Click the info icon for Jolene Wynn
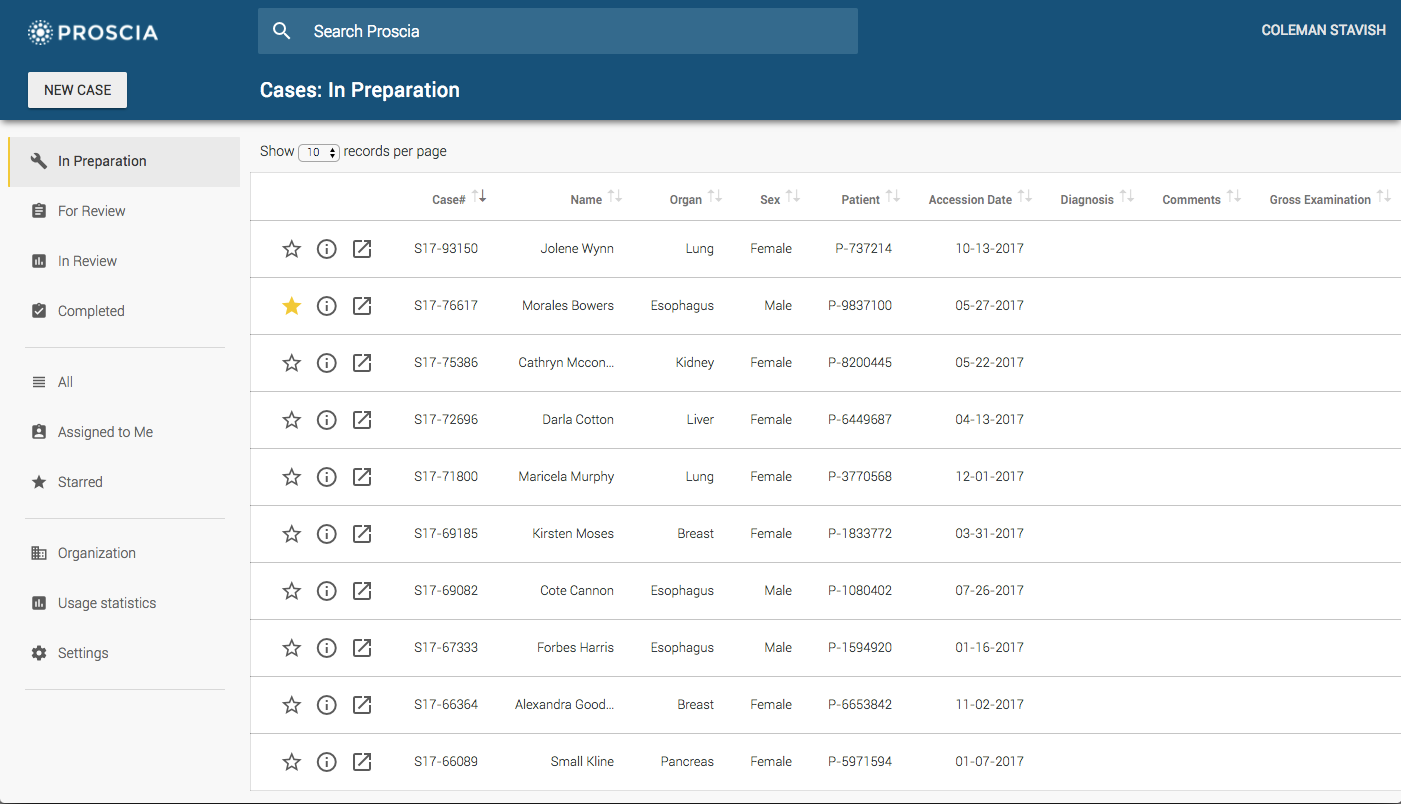 326,249
